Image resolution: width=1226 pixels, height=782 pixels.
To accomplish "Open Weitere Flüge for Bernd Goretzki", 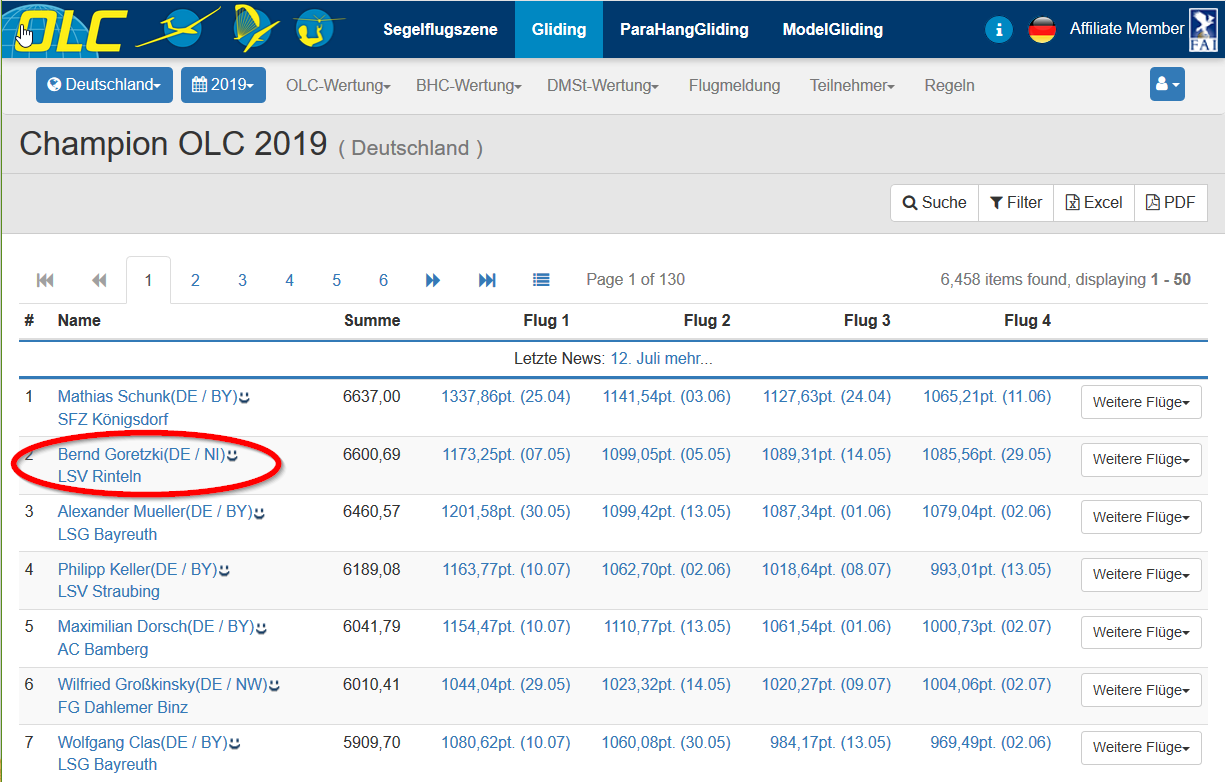I will tap(1141, 460).
